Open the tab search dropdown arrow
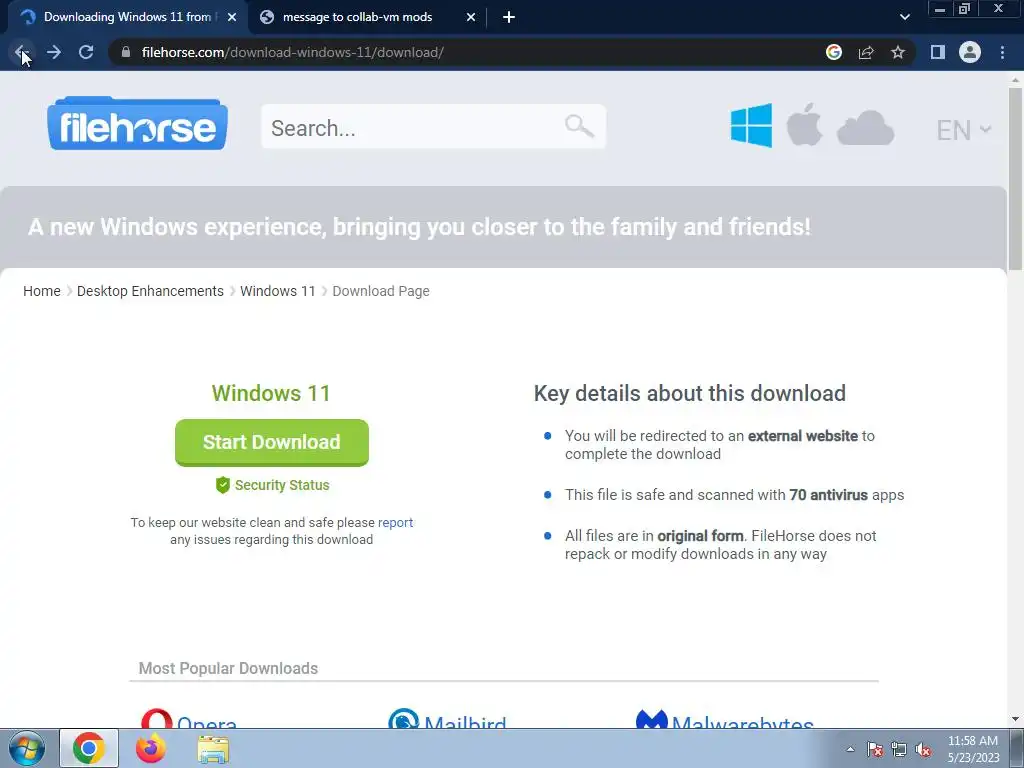 pyautogui.click(x=904, y=17)
